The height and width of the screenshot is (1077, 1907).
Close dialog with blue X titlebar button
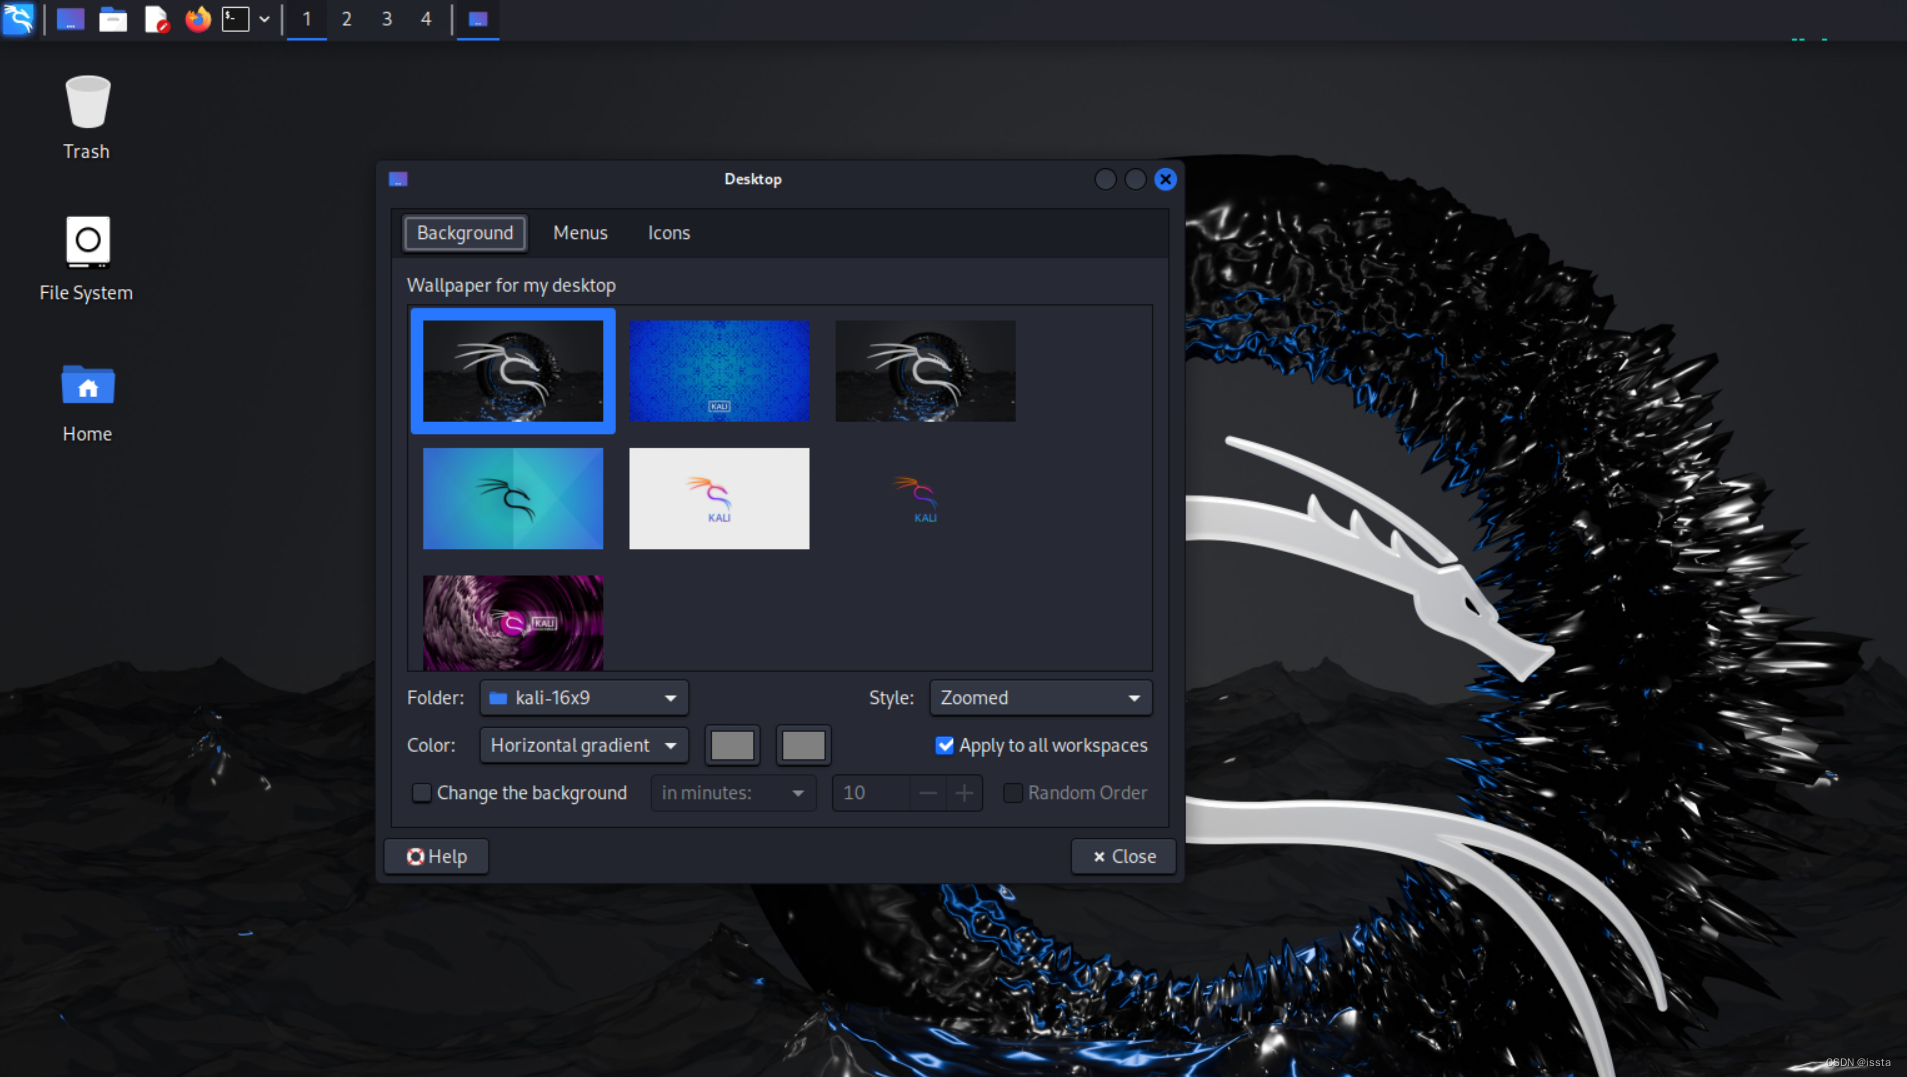point(1165,179)
